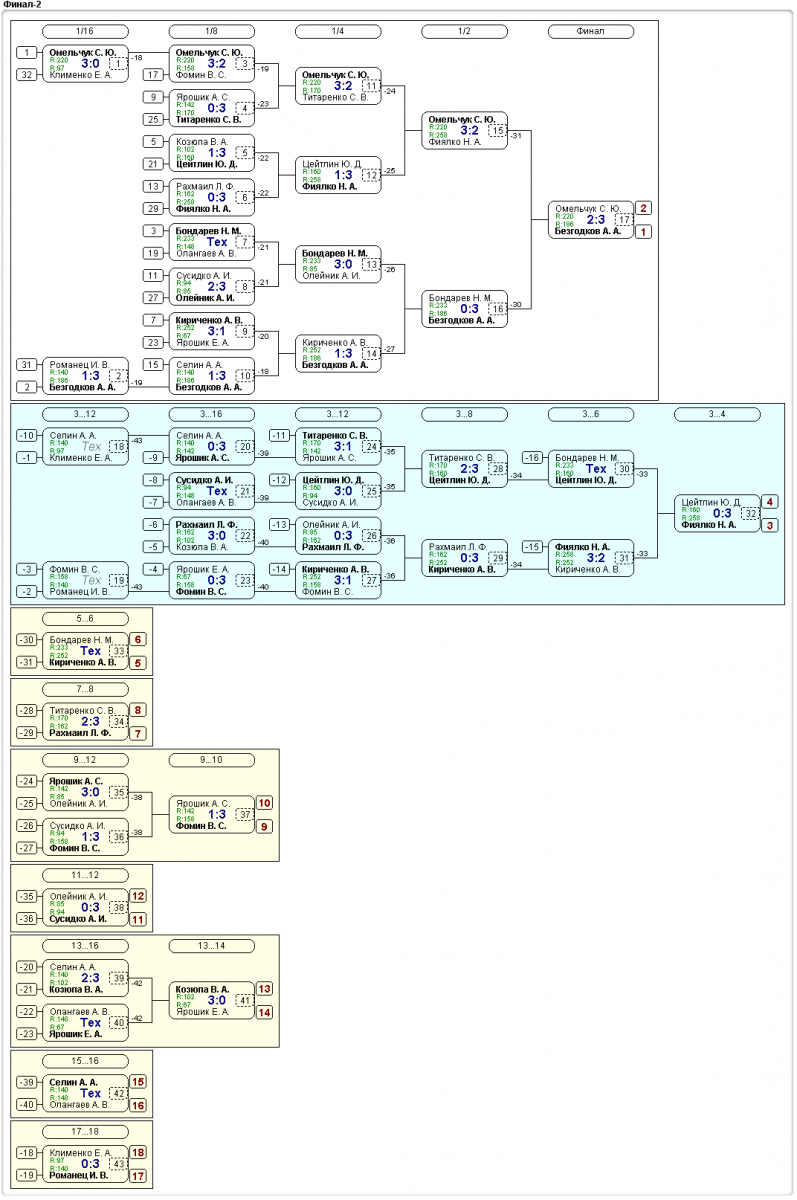Screen dimensions: 797x1200
Task: Click seed box 25 beside Титаренко С. В.
Action: tap(154, 119)
